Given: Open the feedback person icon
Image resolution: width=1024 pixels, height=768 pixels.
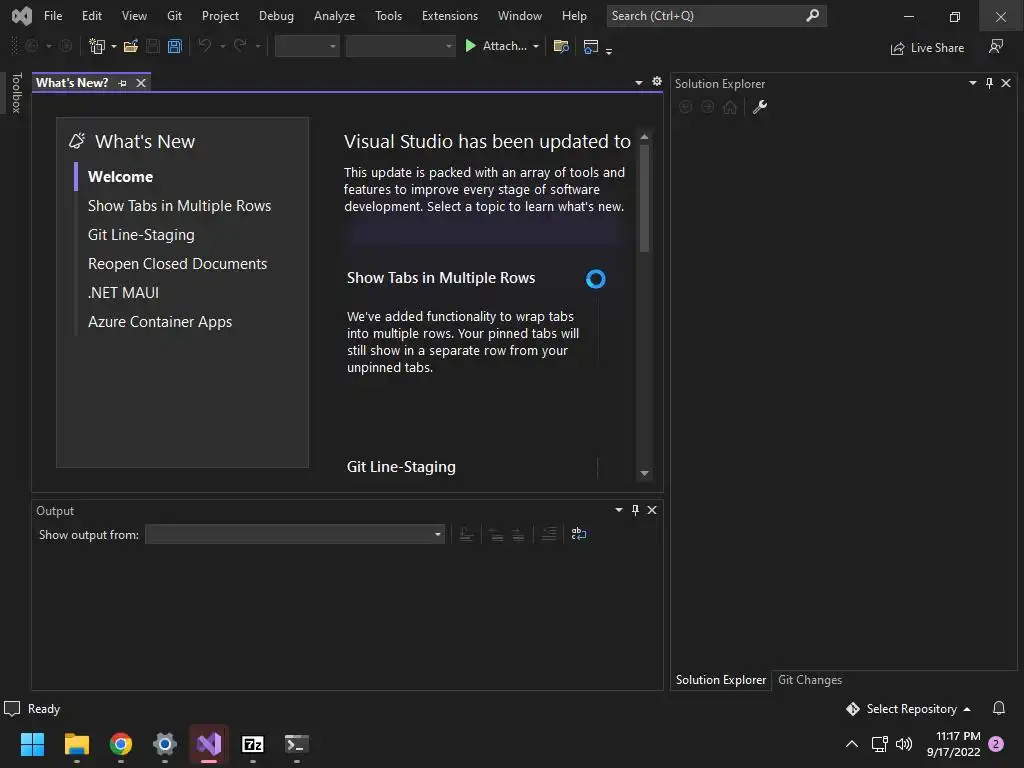Looking at the screenshot, I should [996, 46].
